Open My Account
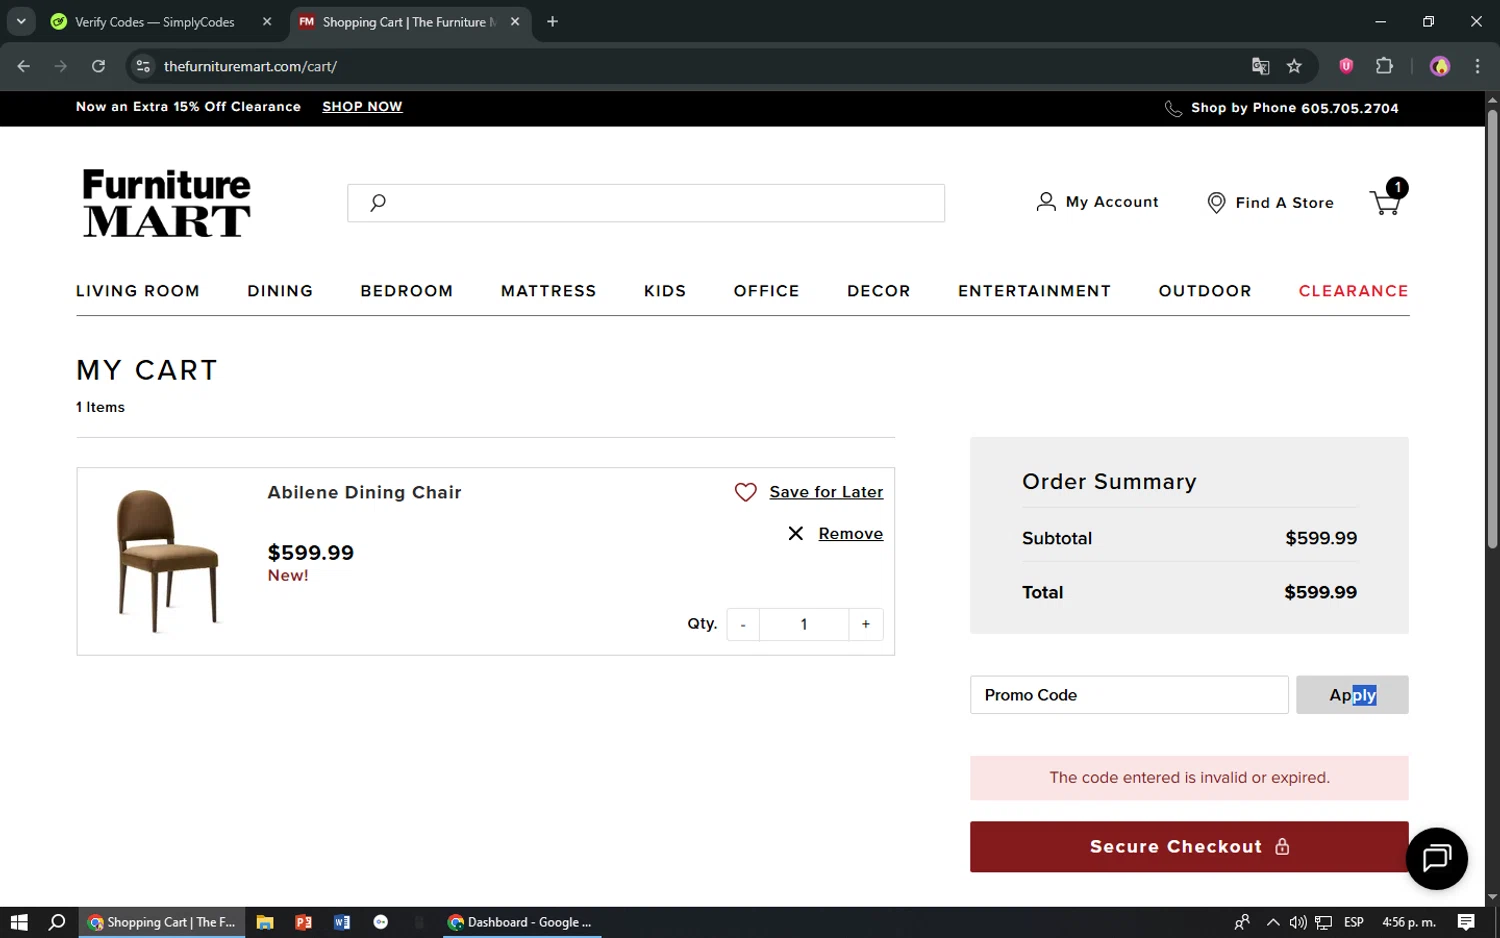1500x938 pixels. click(x=1098, y=202)
